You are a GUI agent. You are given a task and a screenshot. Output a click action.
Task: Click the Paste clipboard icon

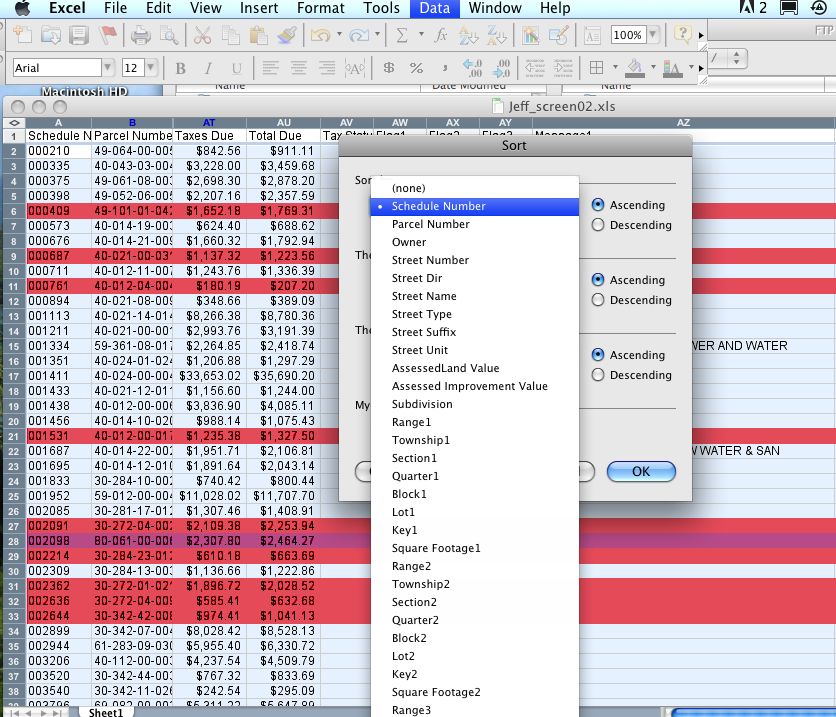[x=259, y=35]
